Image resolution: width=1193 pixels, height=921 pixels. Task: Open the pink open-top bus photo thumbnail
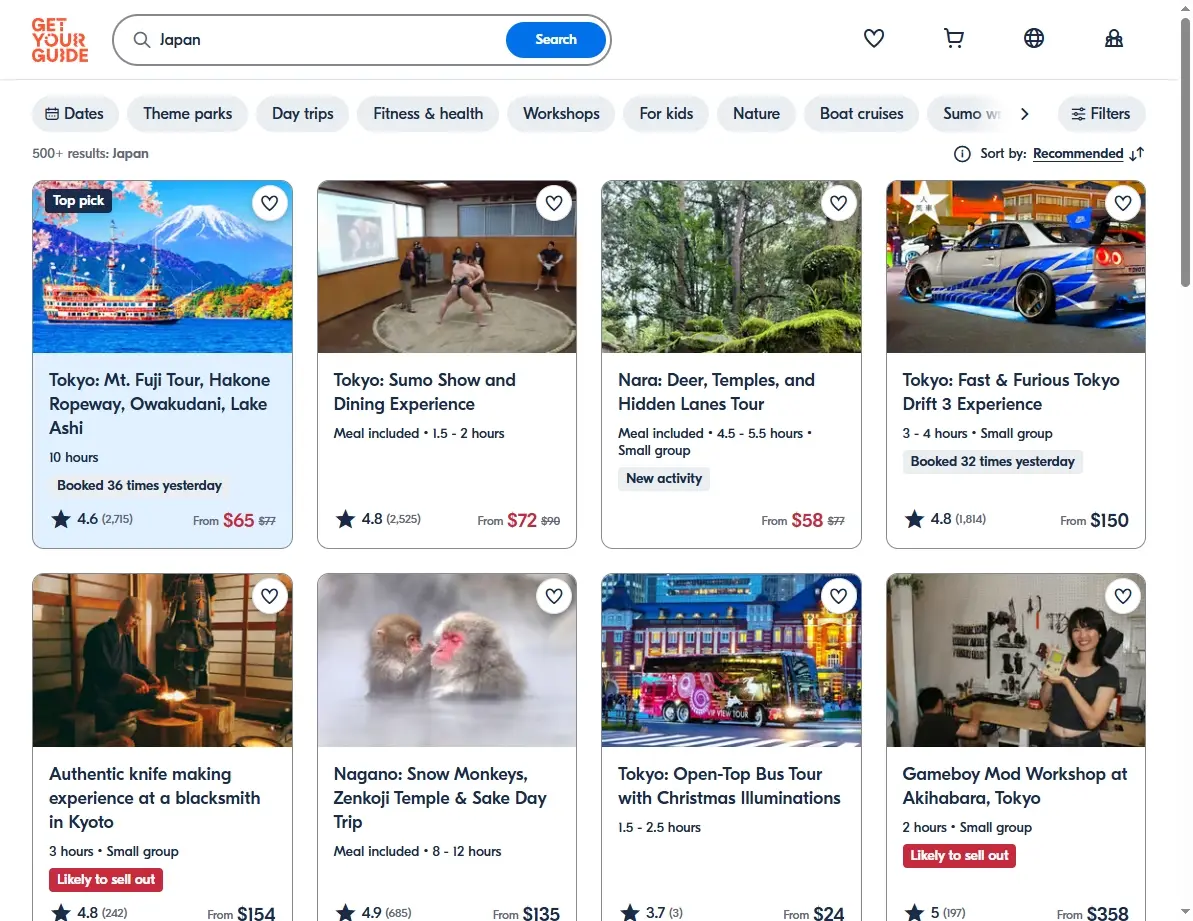pyautogui.click(x=731, y=660)
